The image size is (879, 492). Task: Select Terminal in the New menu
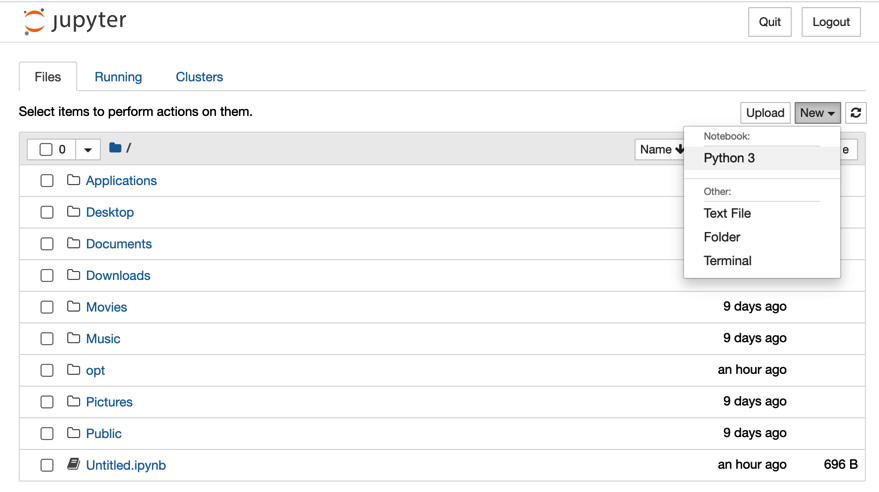click(x=728, y=261)
